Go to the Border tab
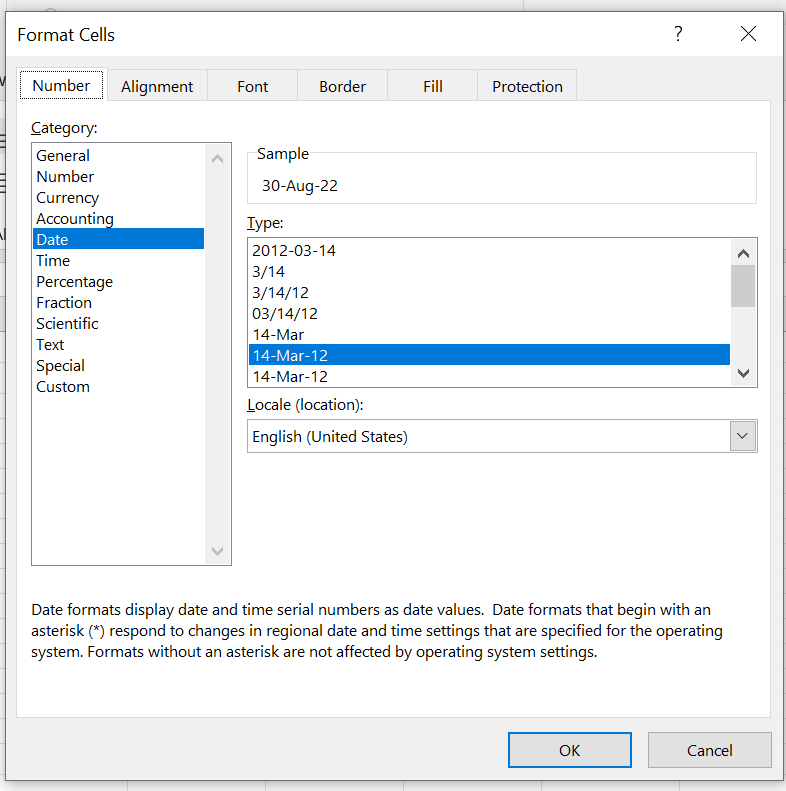 point(342,87)
